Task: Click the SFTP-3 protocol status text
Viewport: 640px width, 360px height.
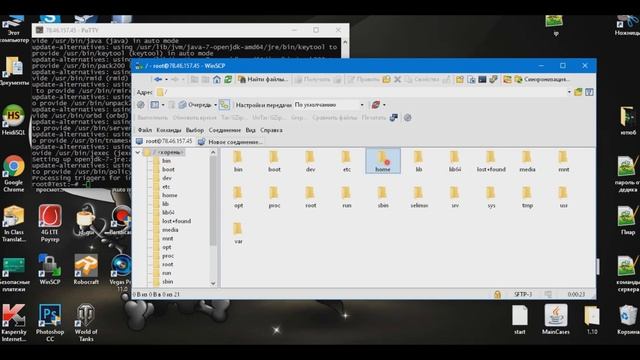Action: [523, 294]
